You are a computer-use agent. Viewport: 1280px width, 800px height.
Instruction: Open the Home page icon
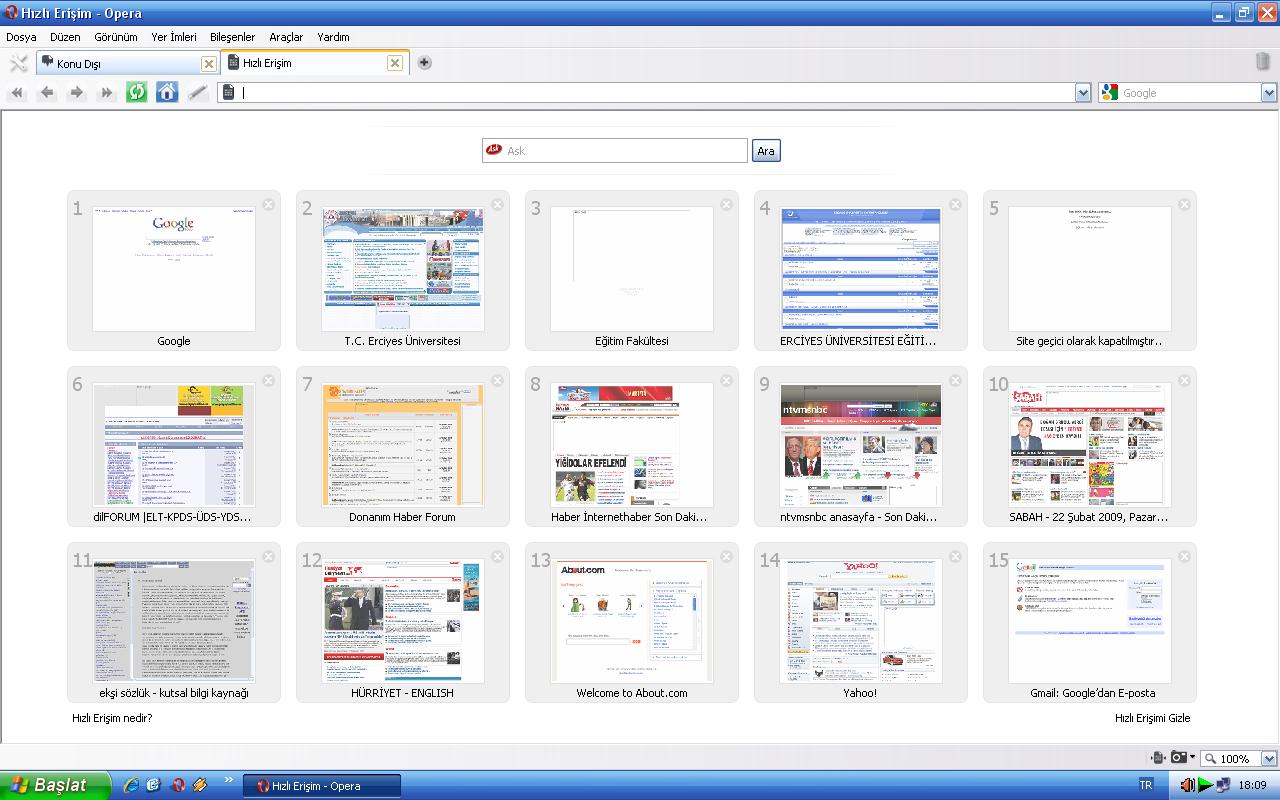tap(167, 93)
